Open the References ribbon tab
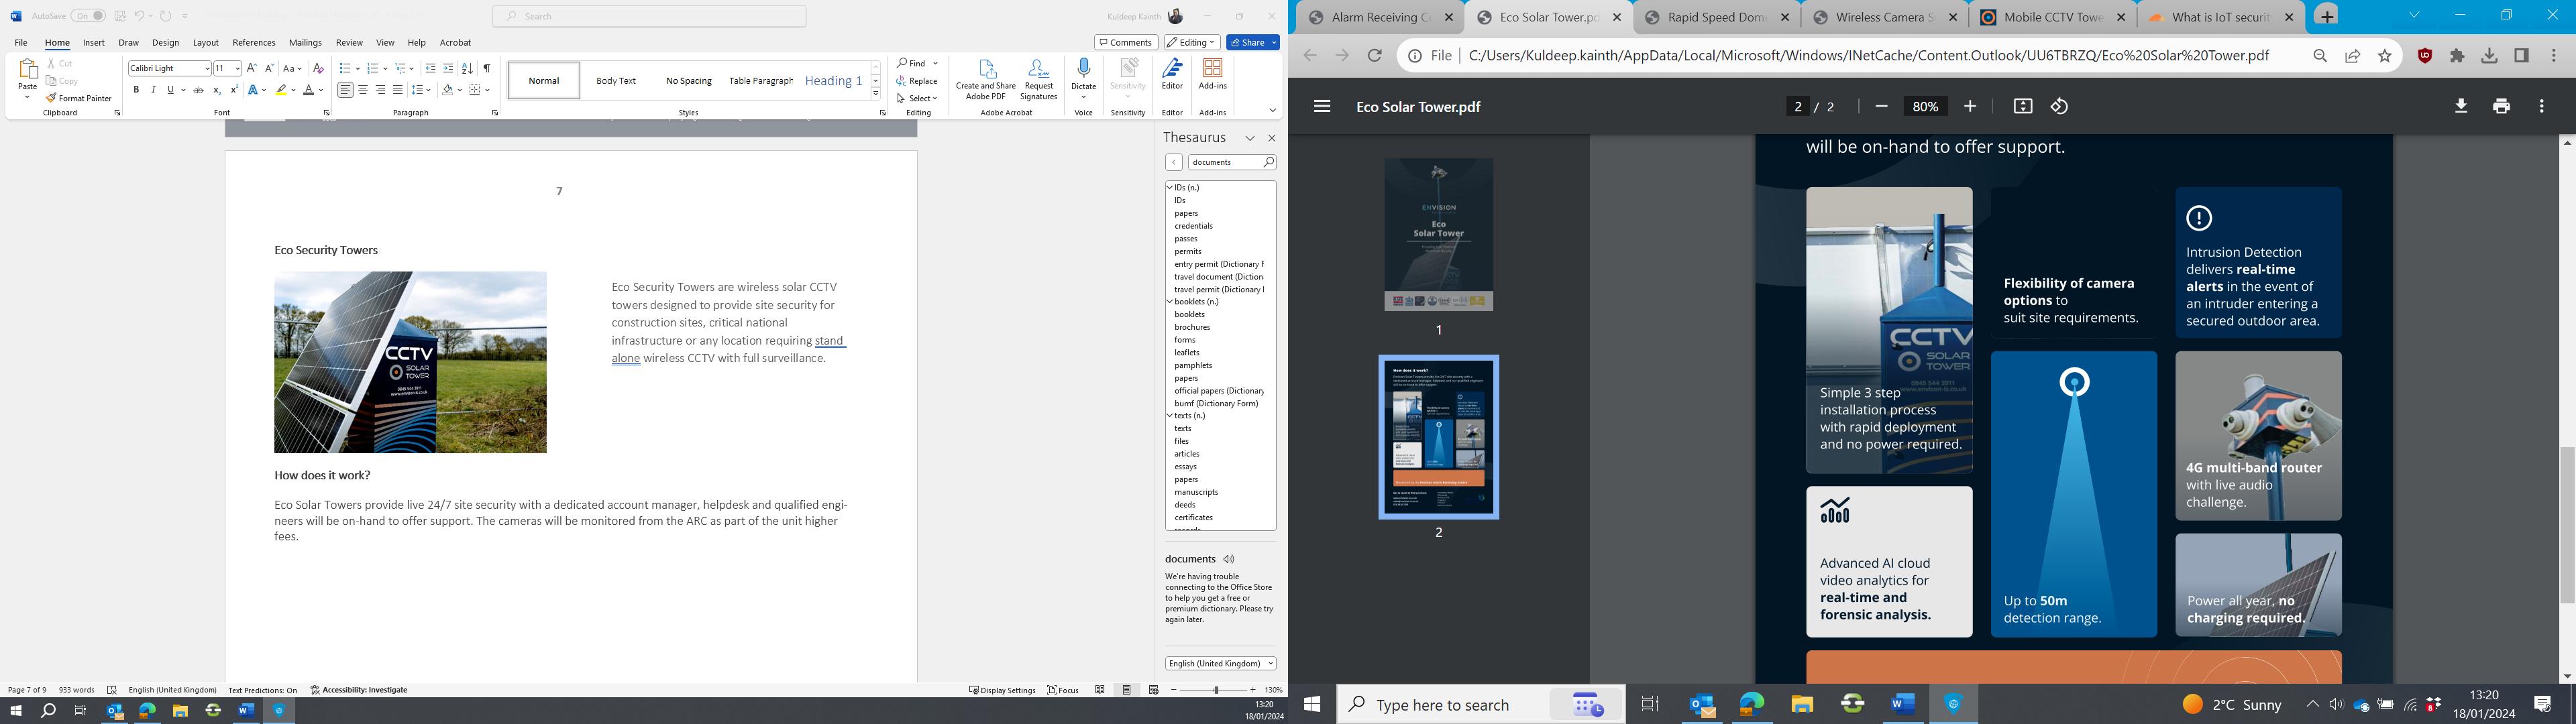The height and width of the screenshot is (724, 2576). tap(253, 43)
